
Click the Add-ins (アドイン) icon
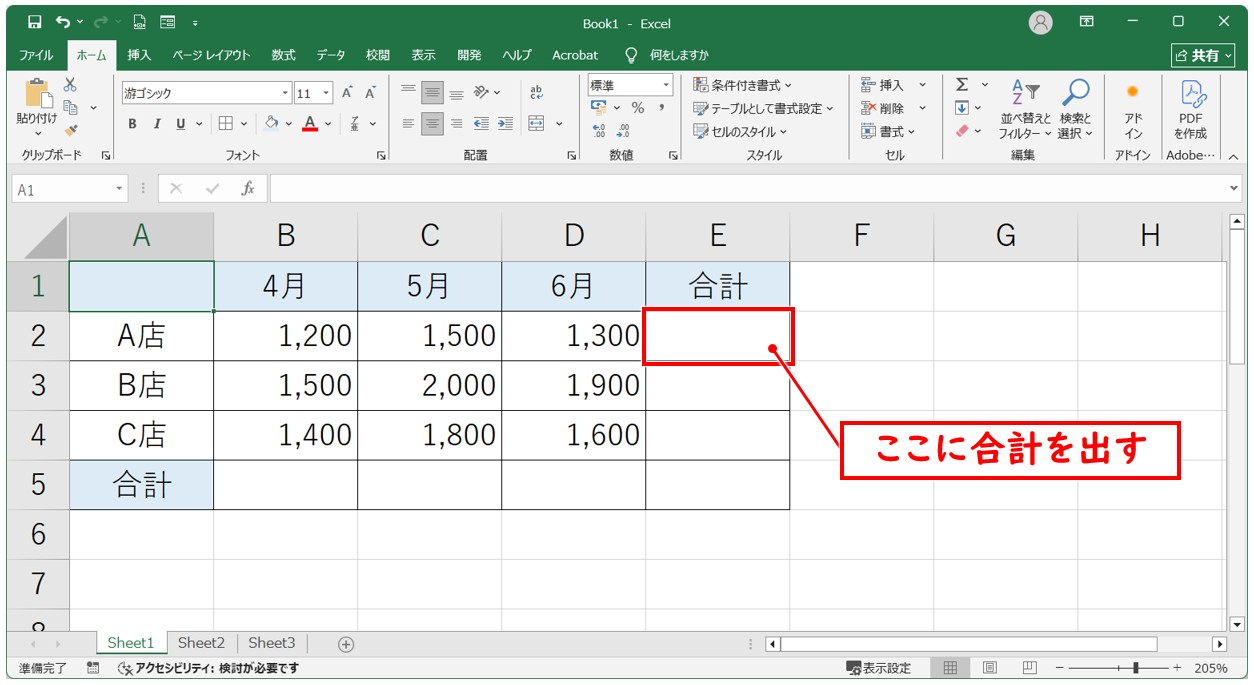coord(1133,109)
